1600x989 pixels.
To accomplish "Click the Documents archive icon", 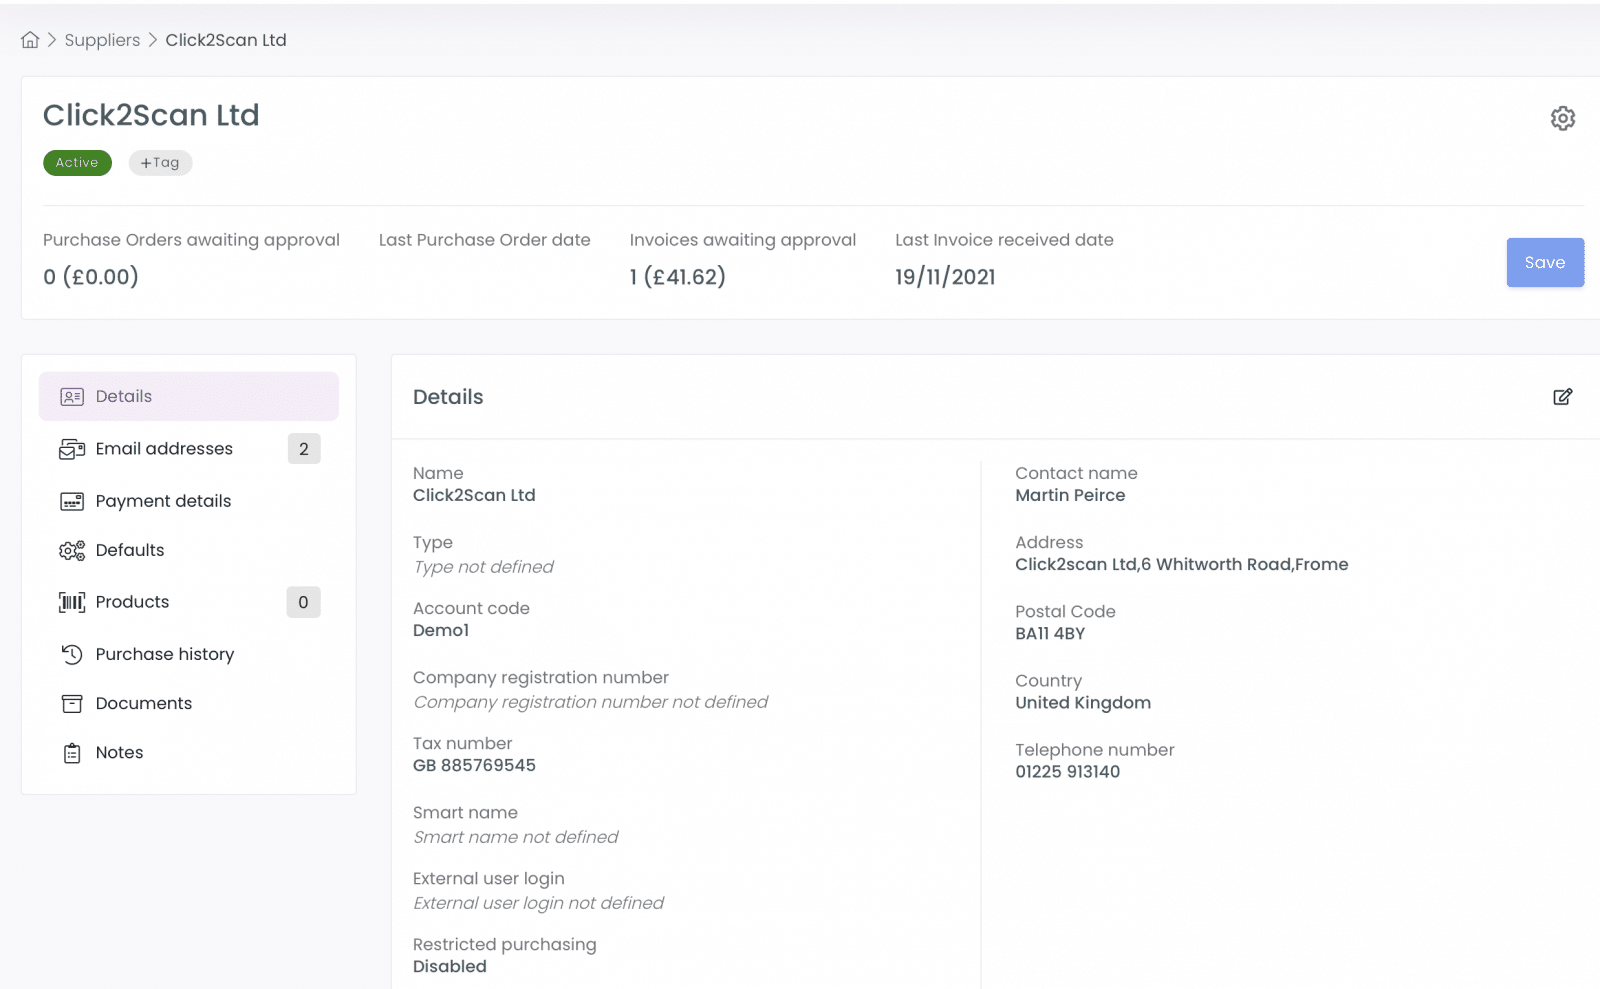I will coord(72,704).
